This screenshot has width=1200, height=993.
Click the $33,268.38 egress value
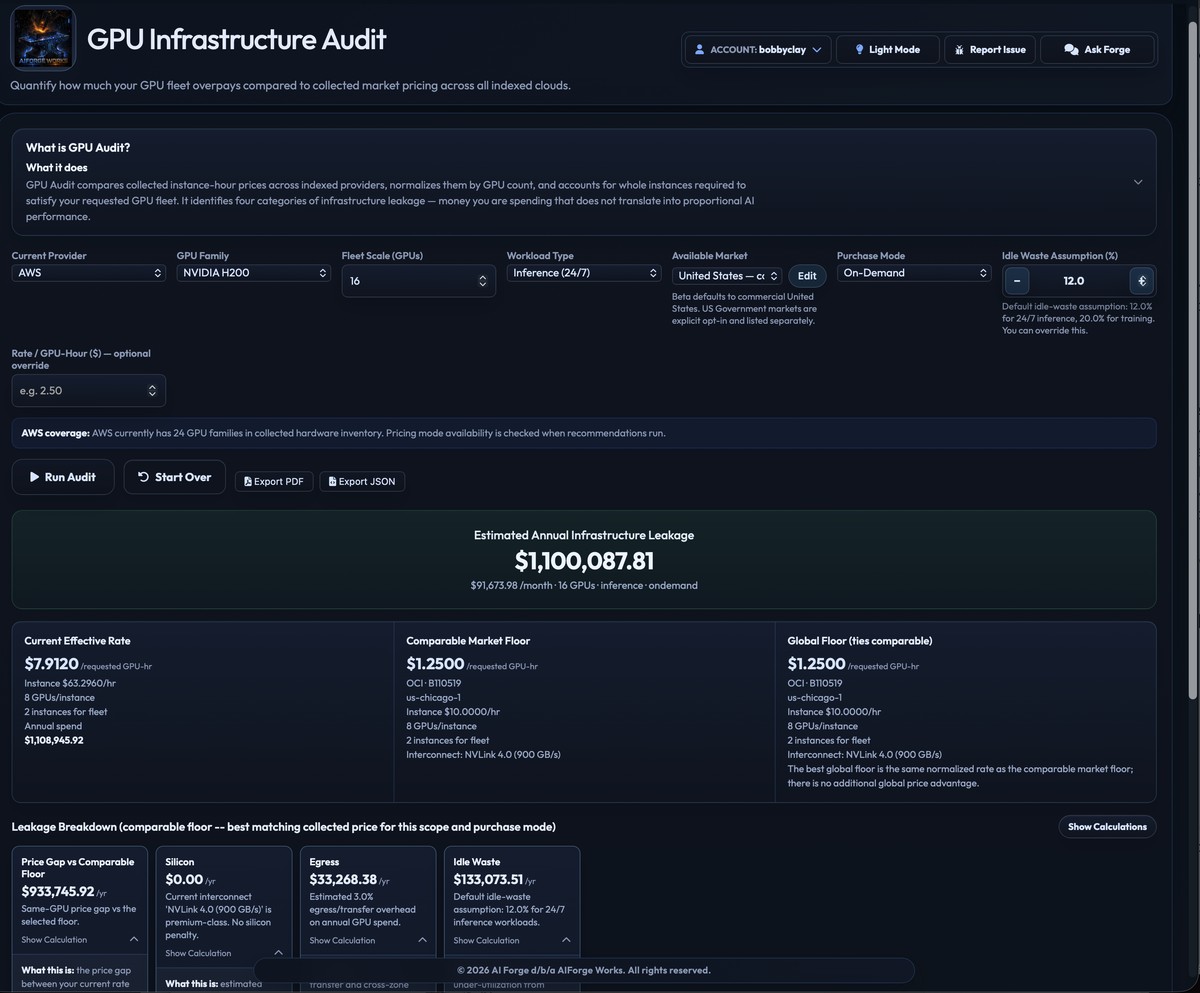343,879
